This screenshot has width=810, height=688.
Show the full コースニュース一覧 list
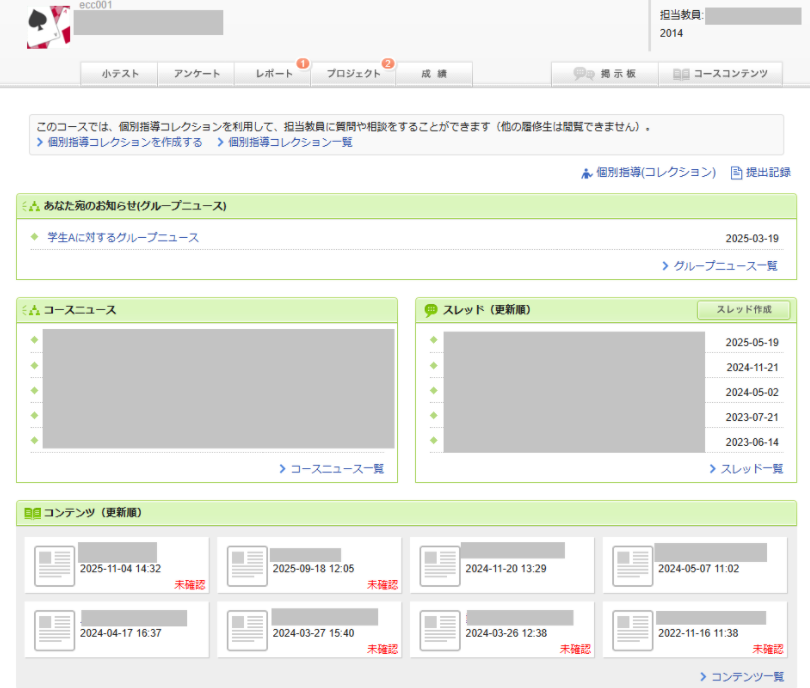point(336,469)
